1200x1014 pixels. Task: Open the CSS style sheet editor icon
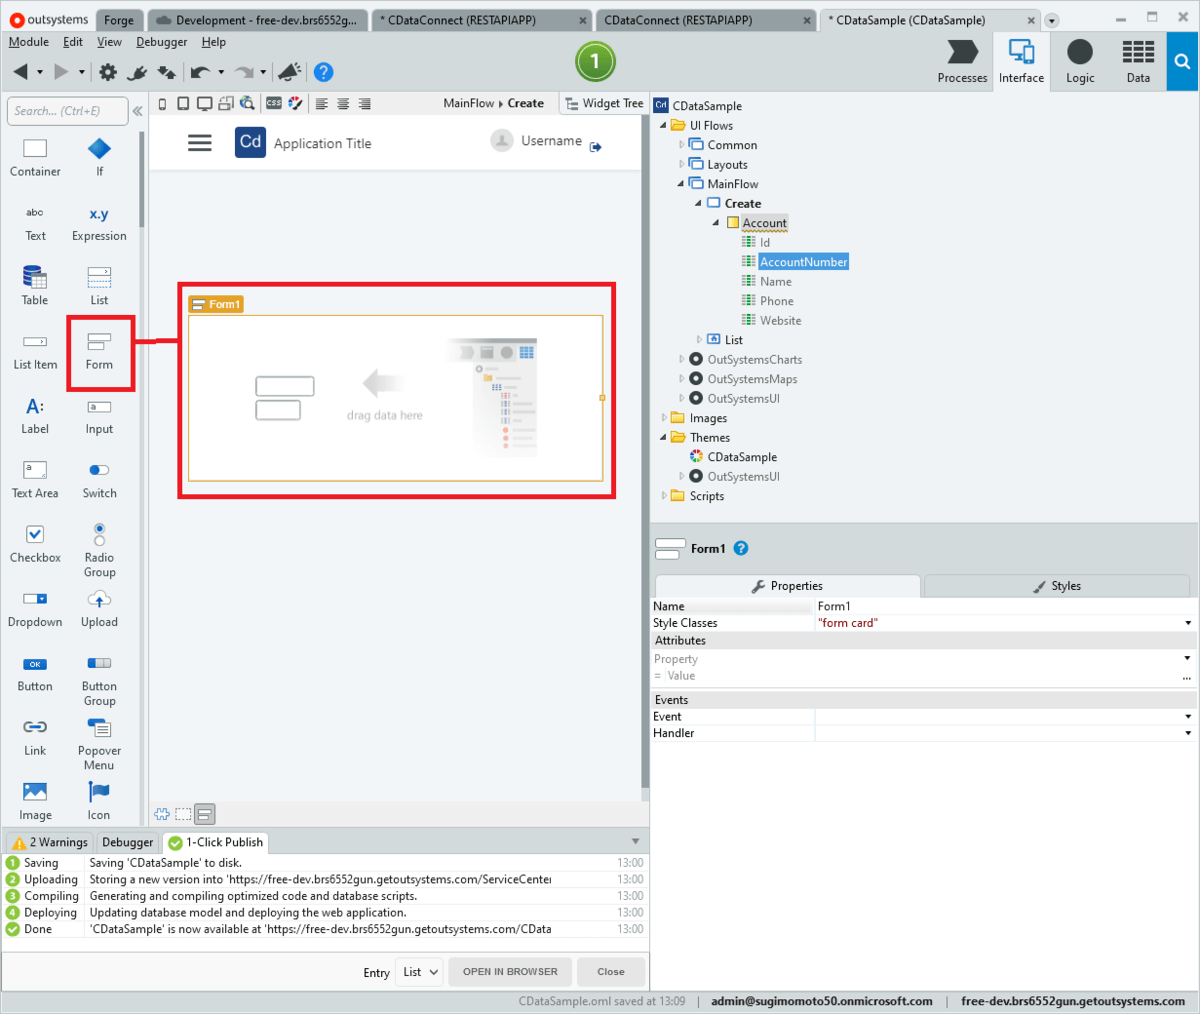click(x=274, y=103)
